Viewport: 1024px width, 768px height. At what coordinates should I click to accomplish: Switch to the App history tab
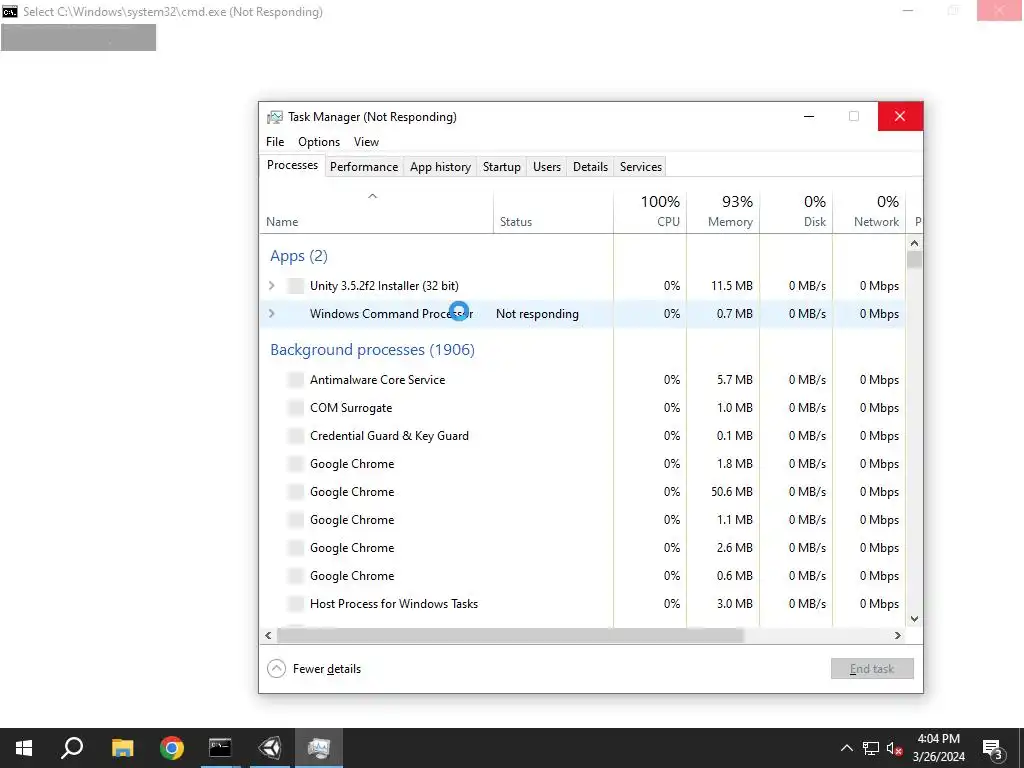pos(440,167)
